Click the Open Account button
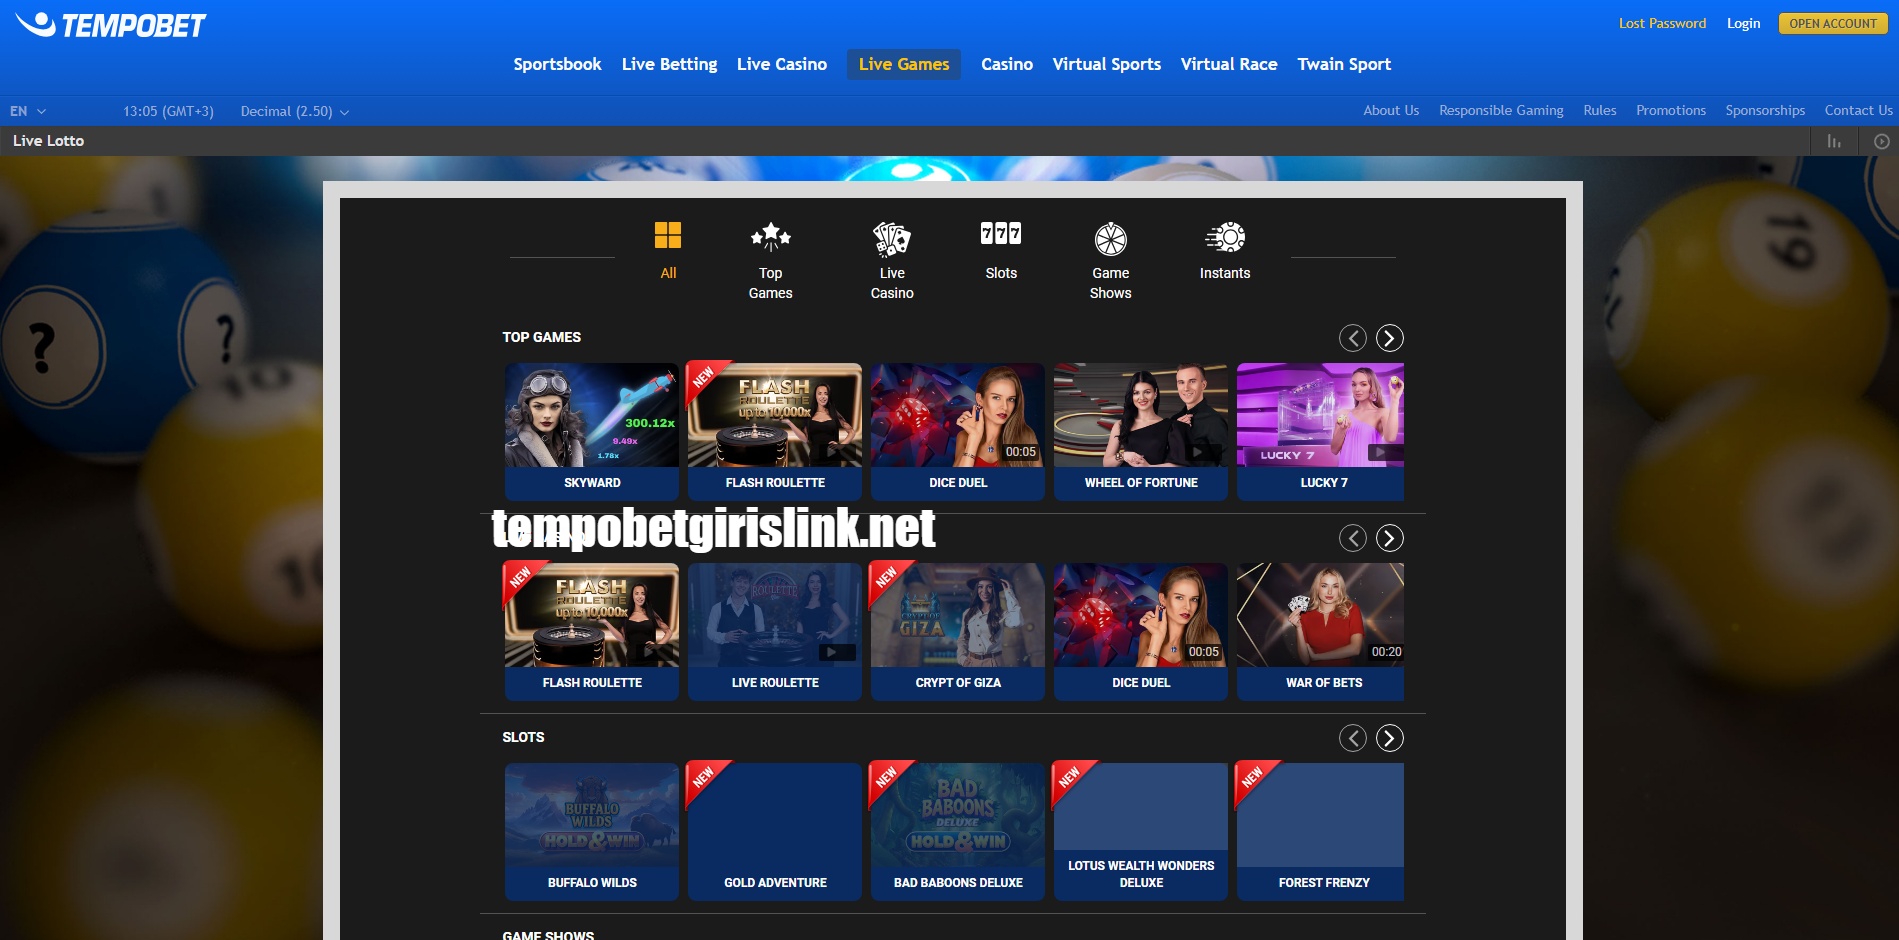The width and height of the screenshot is (1899, 940). pyautogui.click(x=1833, y=23)
